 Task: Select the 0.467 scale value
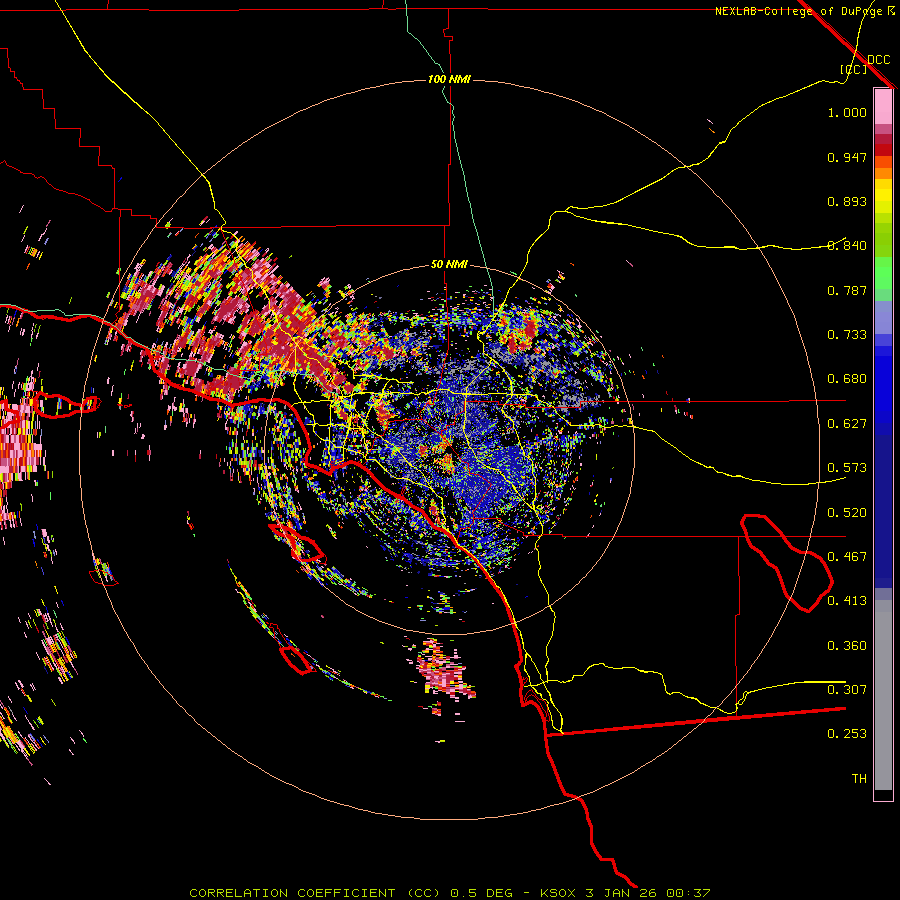[x=847, y=557]
